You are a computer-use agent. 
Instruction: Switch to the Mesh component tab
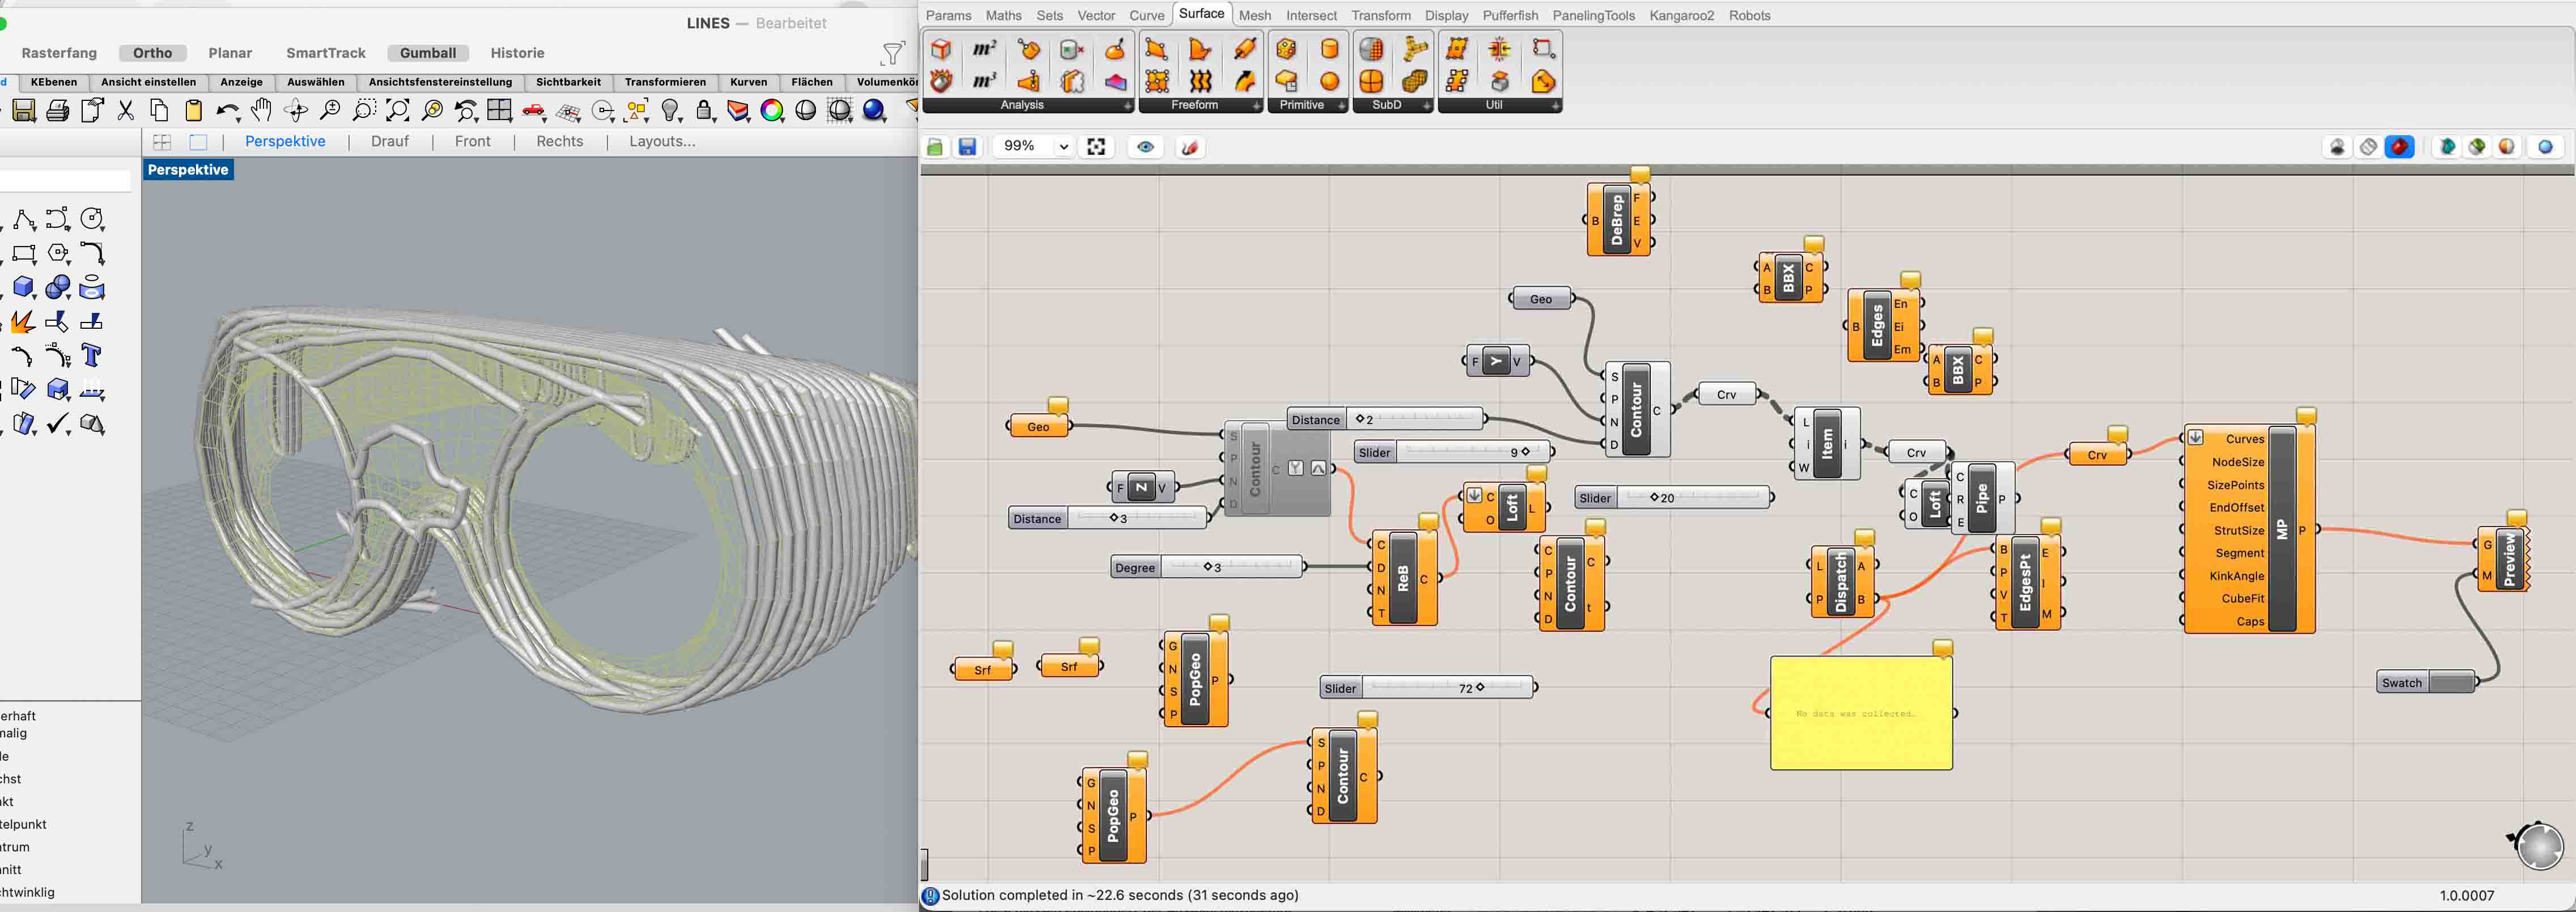(1254, 15)
